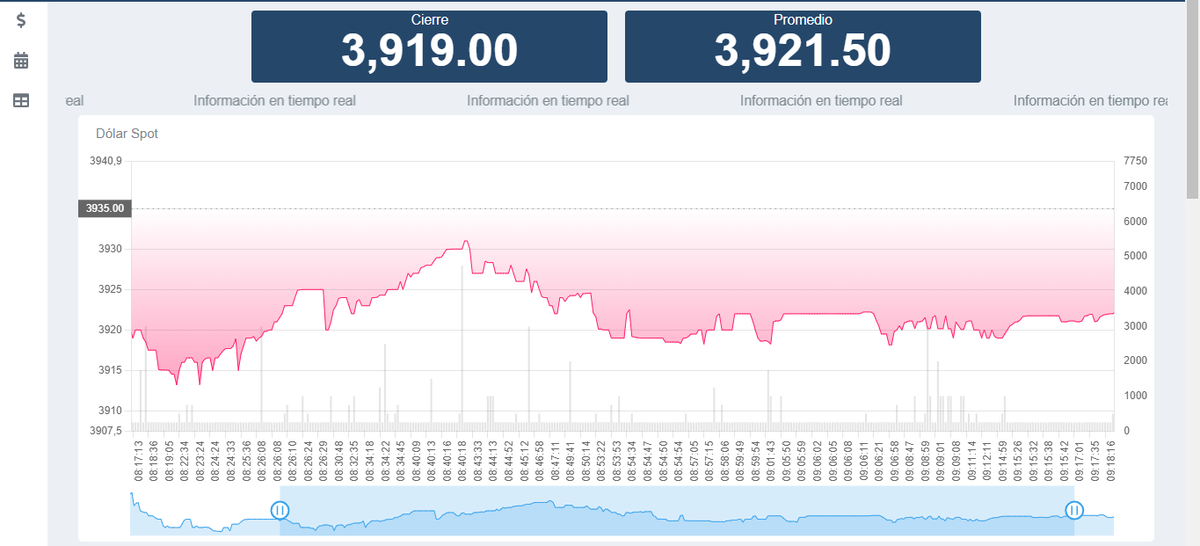The width and height of the screenshot is (1200, 546).
Task: Click the 3940,9 top axis value
Action: (105, 161)
